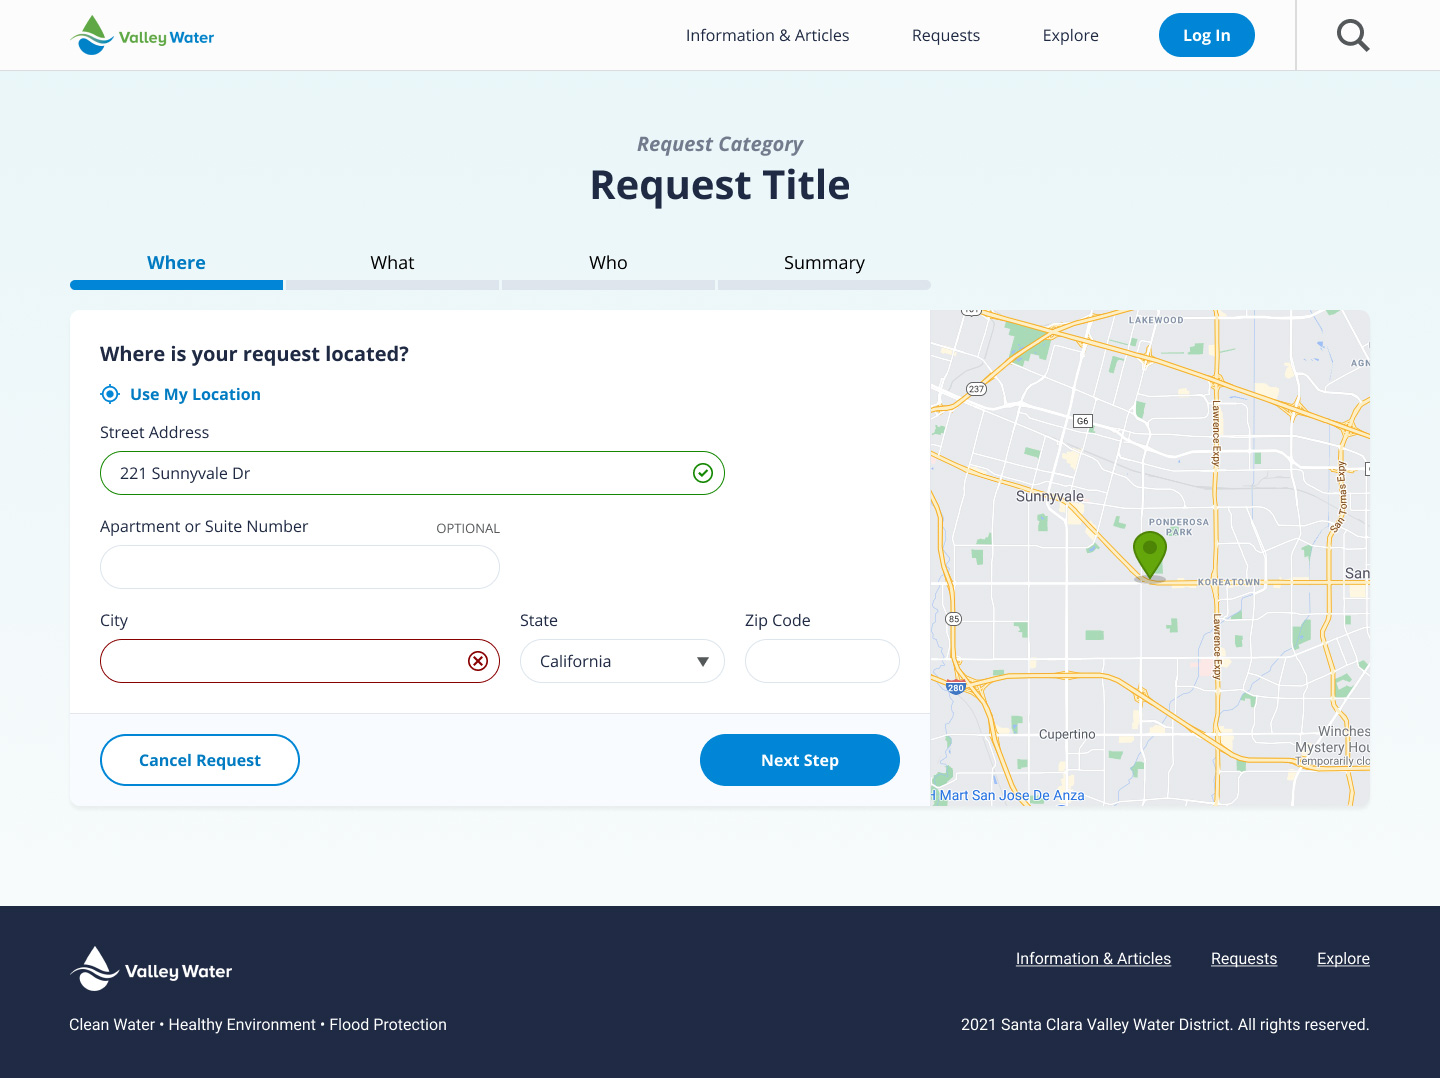
Task: Switch to the Who step tab
Action: (x=608, y=269)
